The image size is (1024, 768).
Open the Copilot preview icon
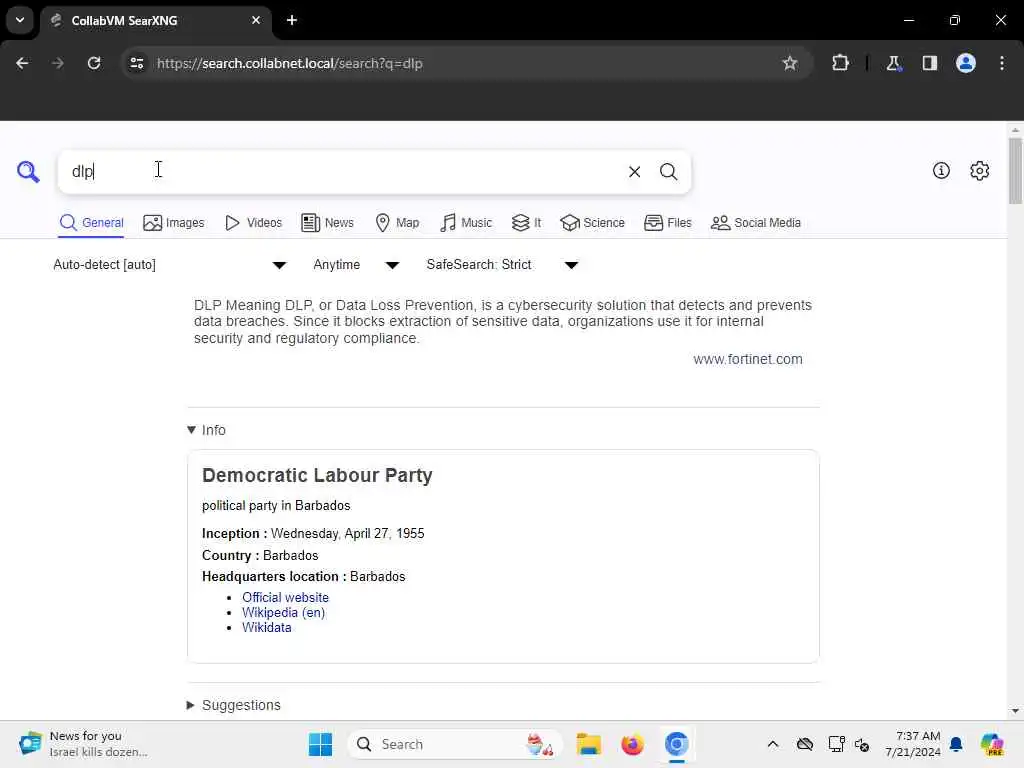click(x=992, y=744)
